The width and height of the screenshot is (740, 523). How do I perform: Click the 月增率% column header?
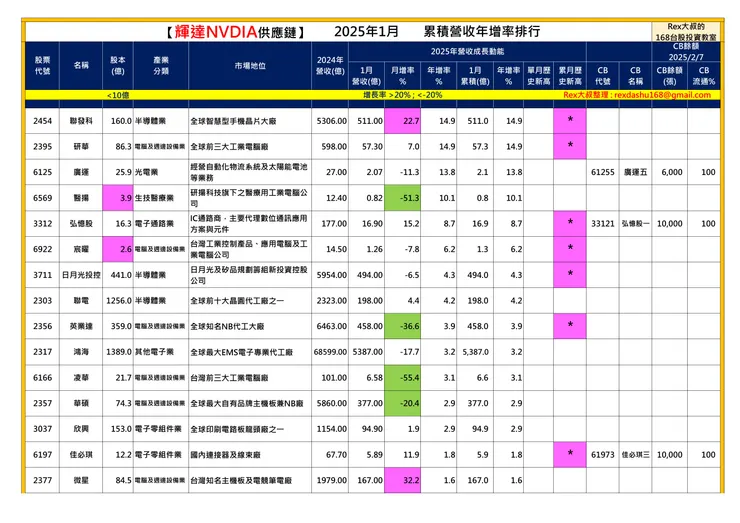pyautogui.click(x=402, y=76)
